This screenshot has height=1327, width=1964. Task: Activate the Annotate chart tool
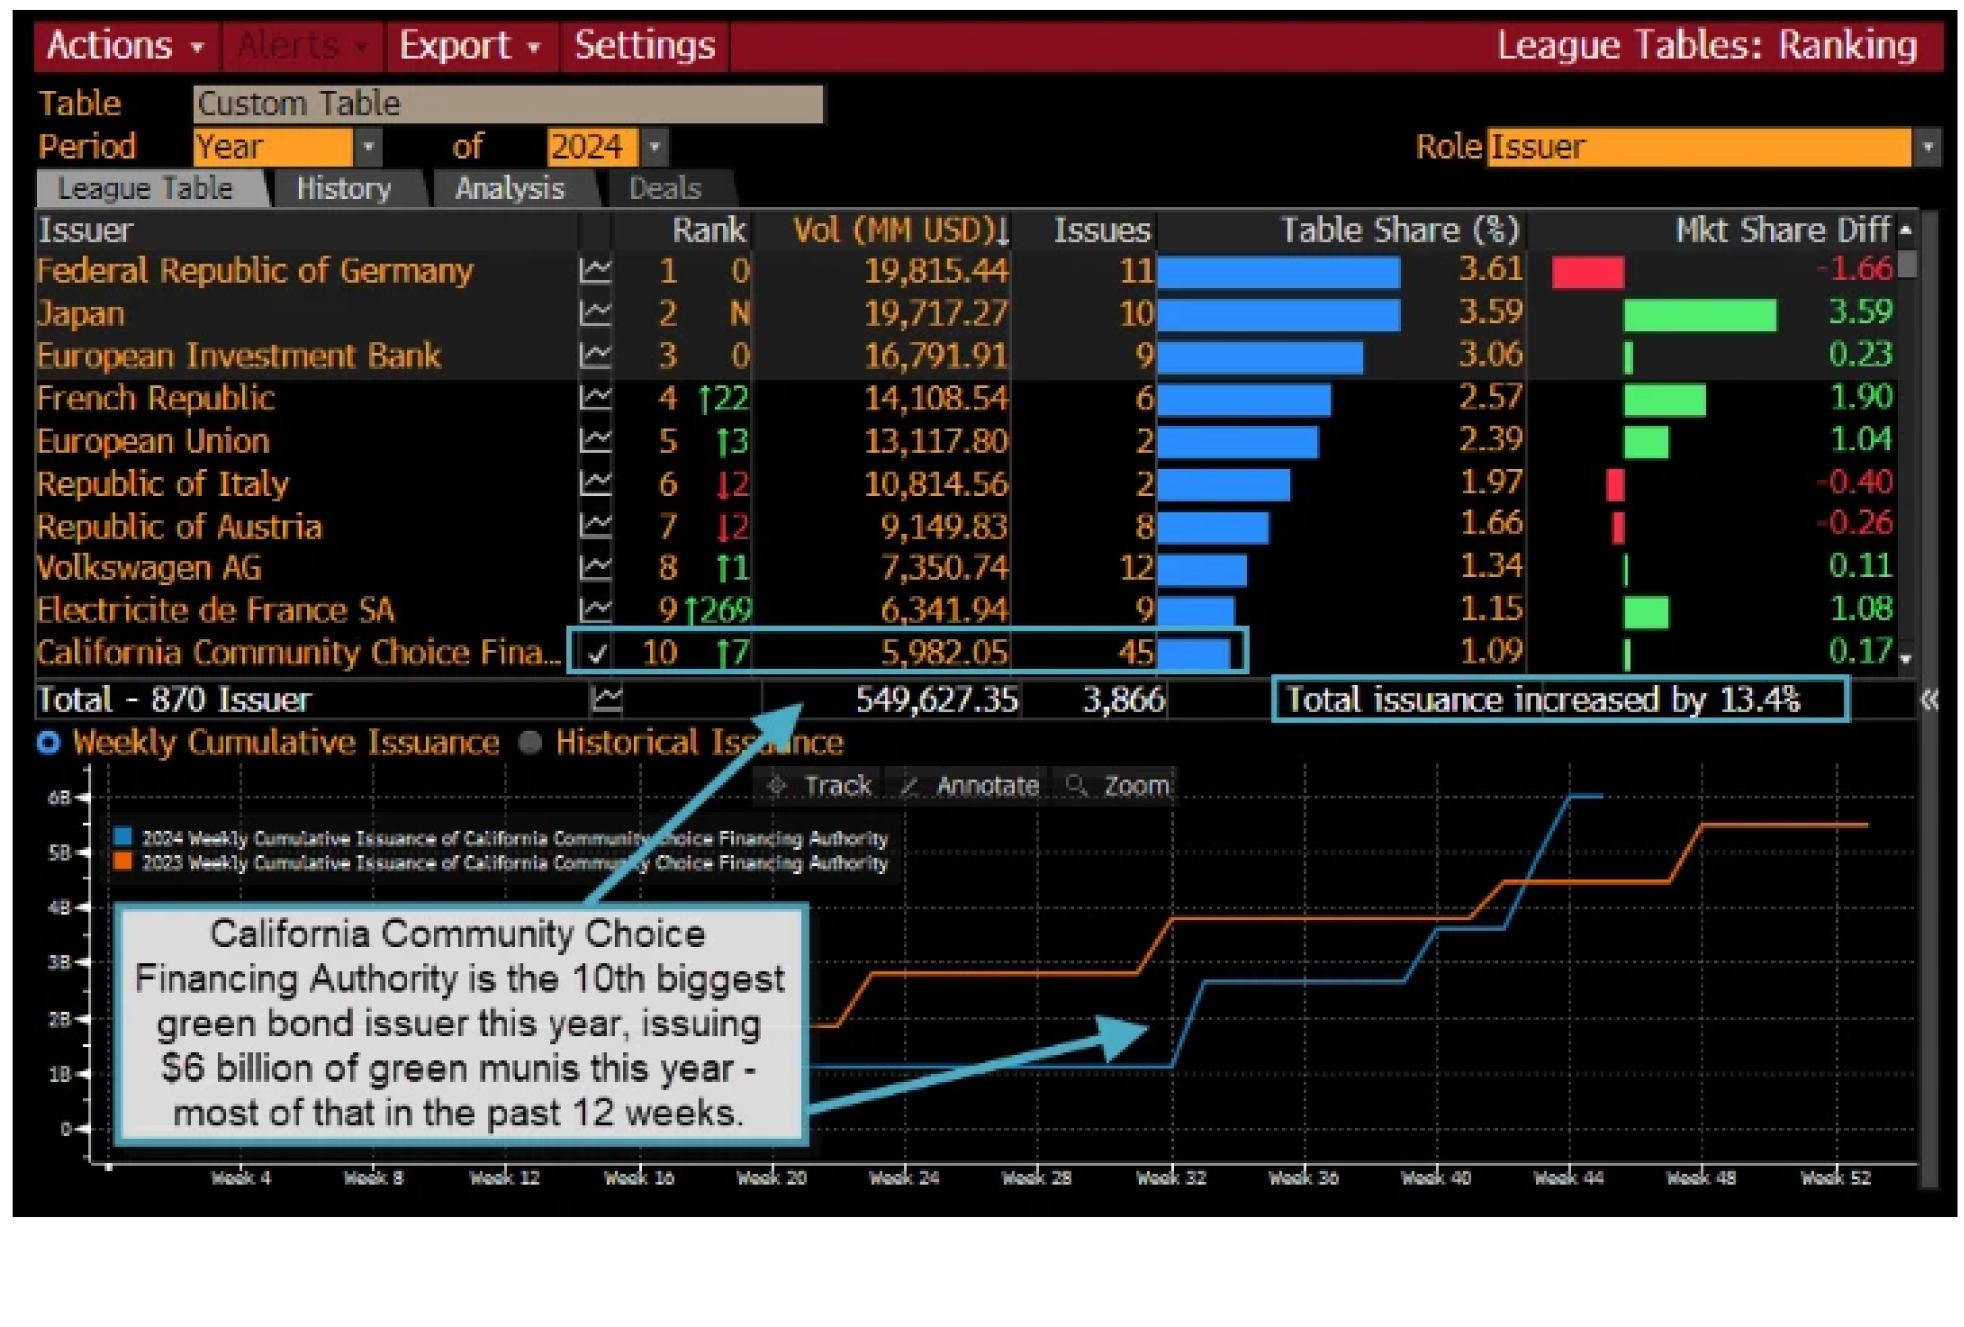(969, 786)
